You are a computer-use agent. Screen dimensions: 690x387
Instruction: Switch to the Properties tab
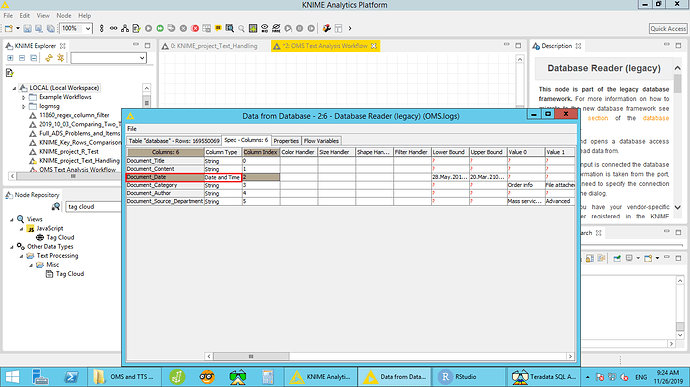coord(286,141)
